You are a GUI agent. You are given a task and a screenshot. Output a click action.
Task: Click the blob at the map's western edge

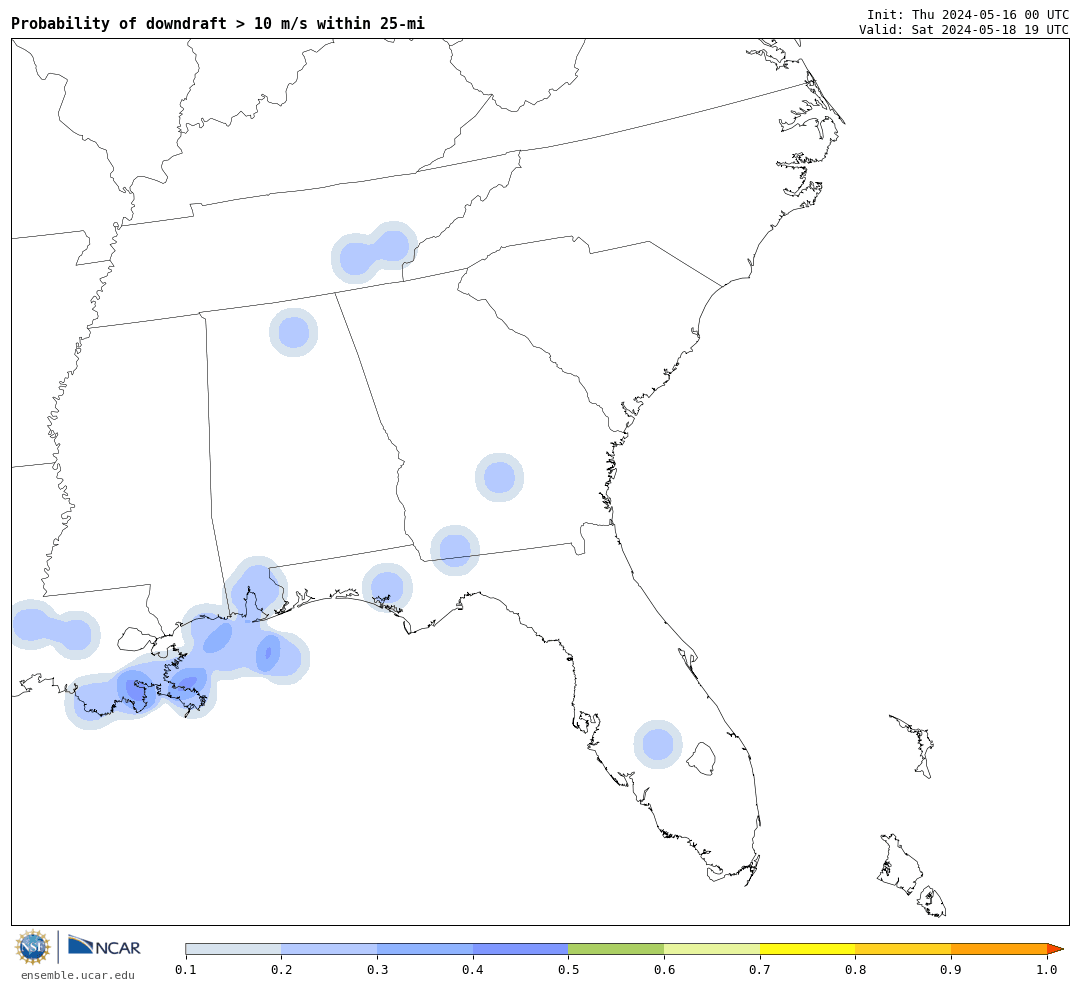tap(54, 629)
